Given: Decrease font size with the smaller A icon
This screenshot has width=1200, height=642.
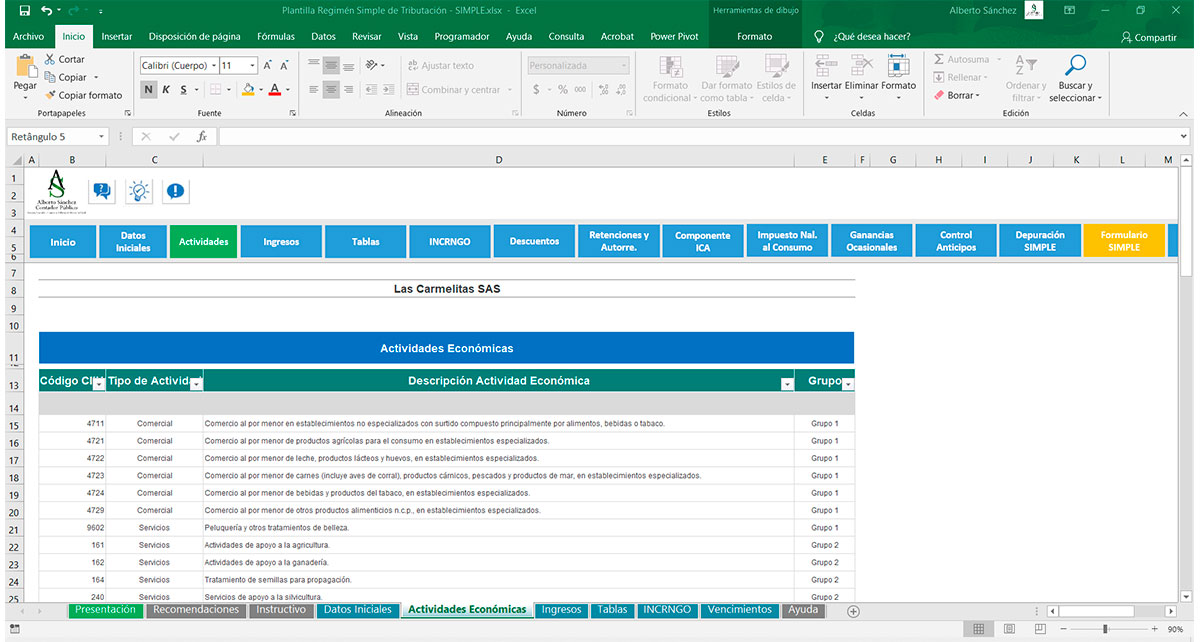Looking at the screenshot, I should point(284,65).
